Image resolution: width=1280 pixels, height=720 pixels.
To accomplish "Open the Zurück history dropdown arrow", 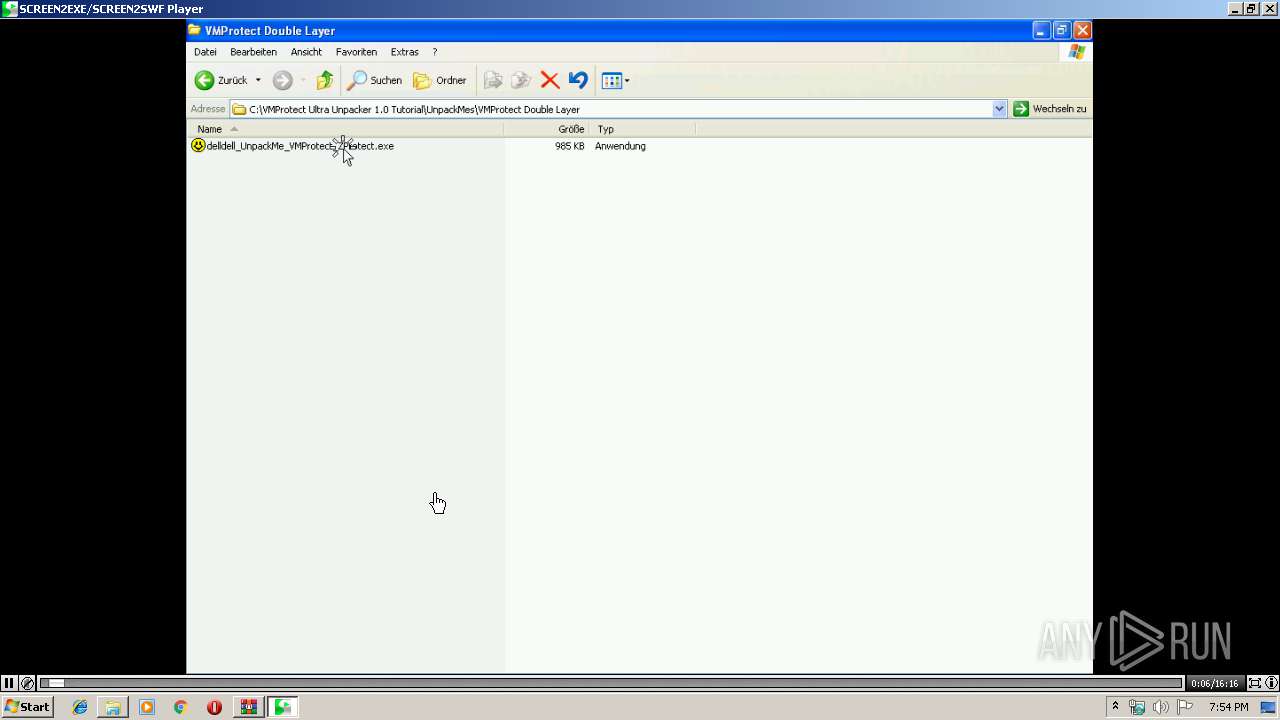I will pyautogui.click(x=258, y=80).
